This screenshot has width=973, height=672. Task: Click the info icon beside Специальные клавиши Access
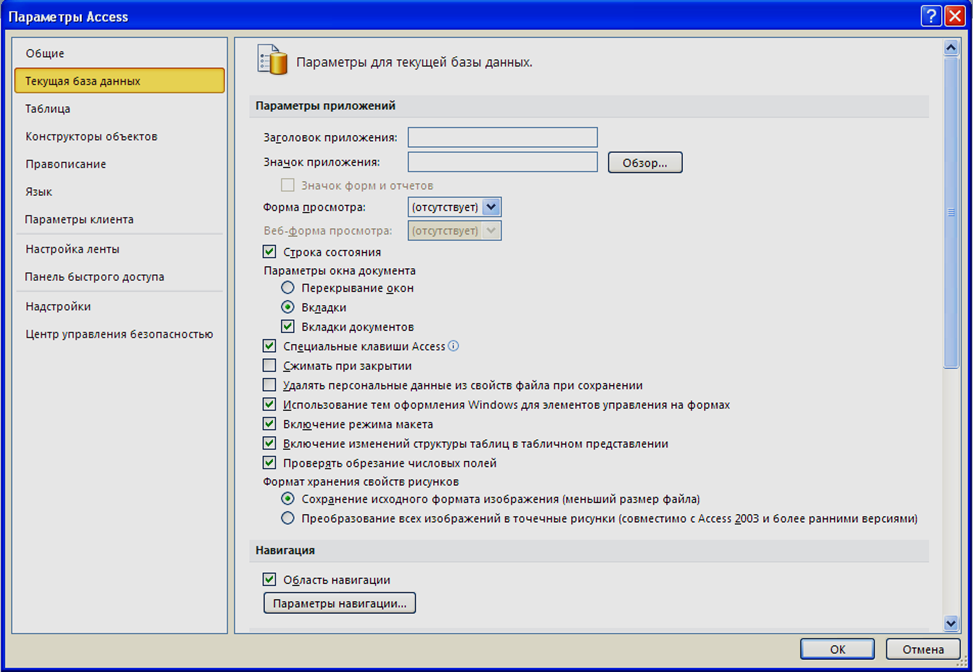pyautogui.click(x=454, y=346)
